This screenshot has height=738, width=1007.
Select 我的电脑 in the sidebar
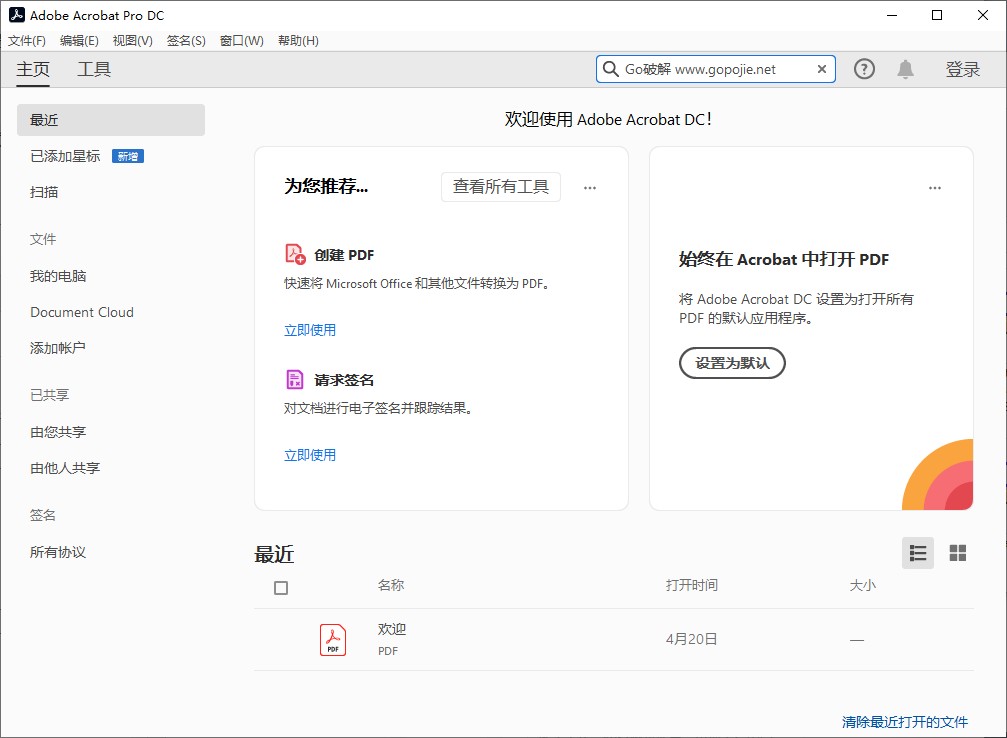pyautogui.click(x=58, y=276)
